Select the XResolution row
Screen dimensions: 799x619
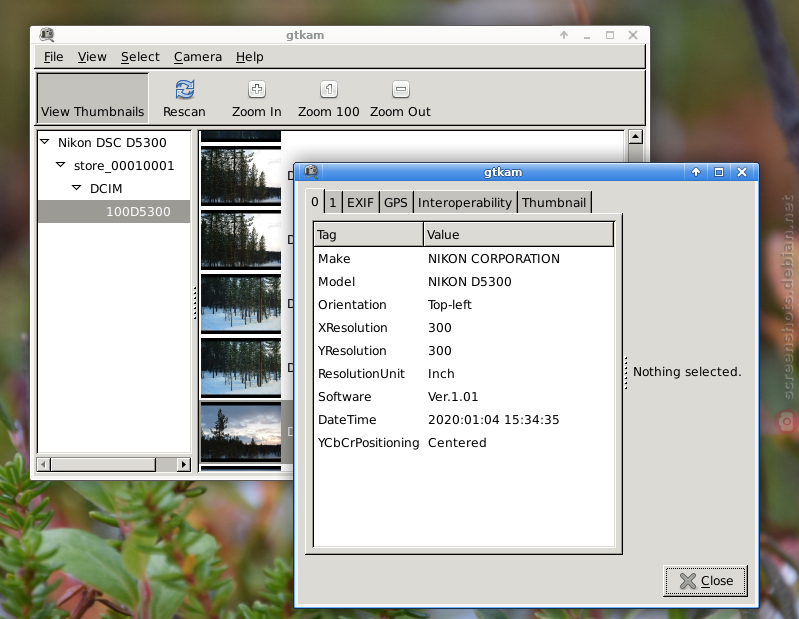pyautogui.click(x=464, y=328)
